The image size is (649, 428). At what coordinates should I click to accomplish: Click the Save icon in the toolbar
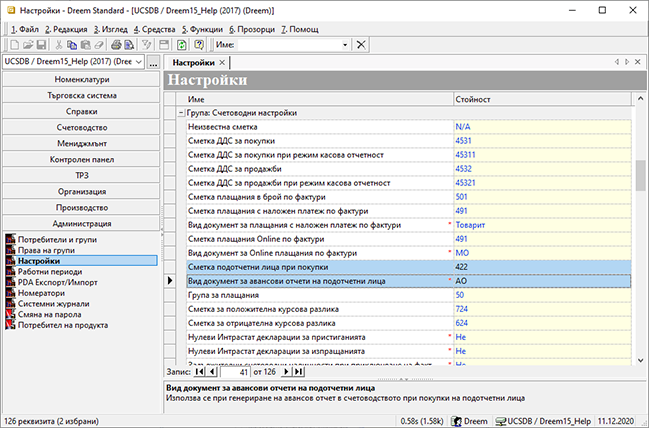41,45
